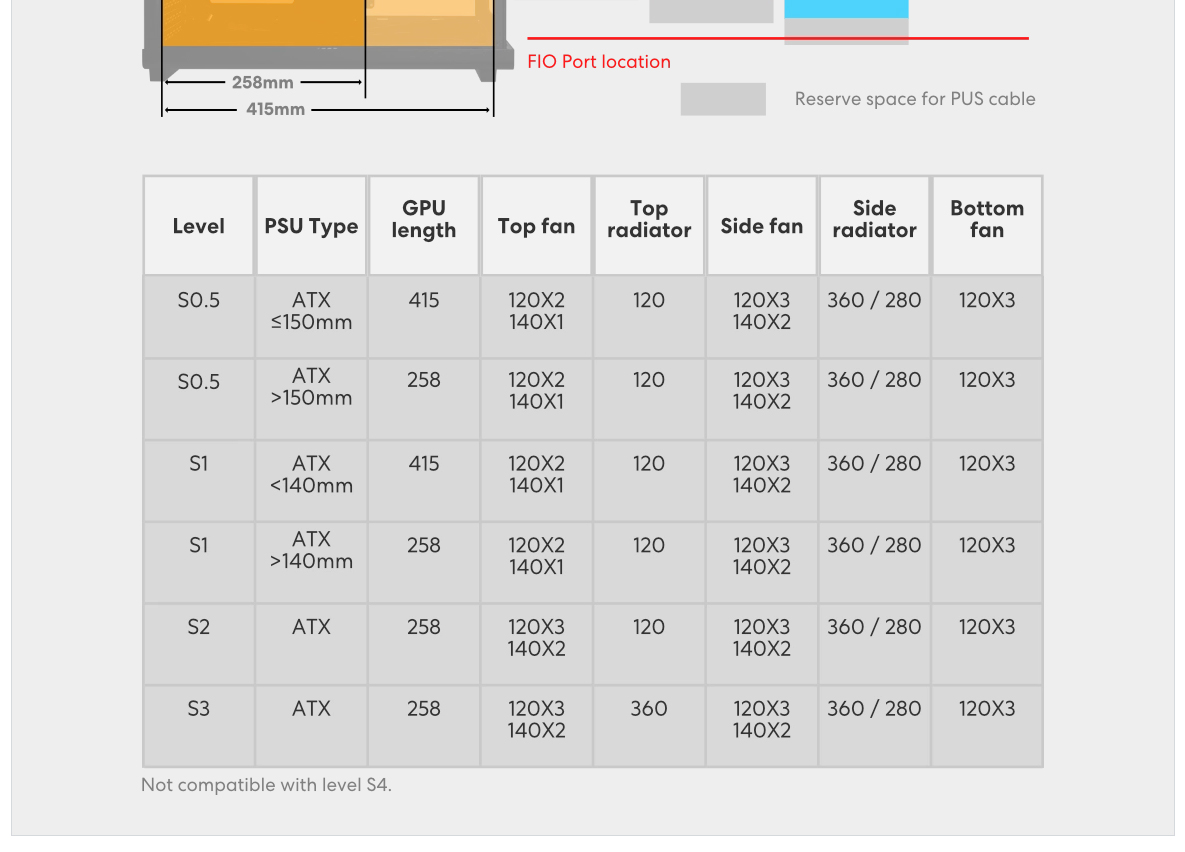Viewport: 1185px width, 852px height.
Task: Select the bottom fan "120X3" in row S3
Action: click(987, 708)
